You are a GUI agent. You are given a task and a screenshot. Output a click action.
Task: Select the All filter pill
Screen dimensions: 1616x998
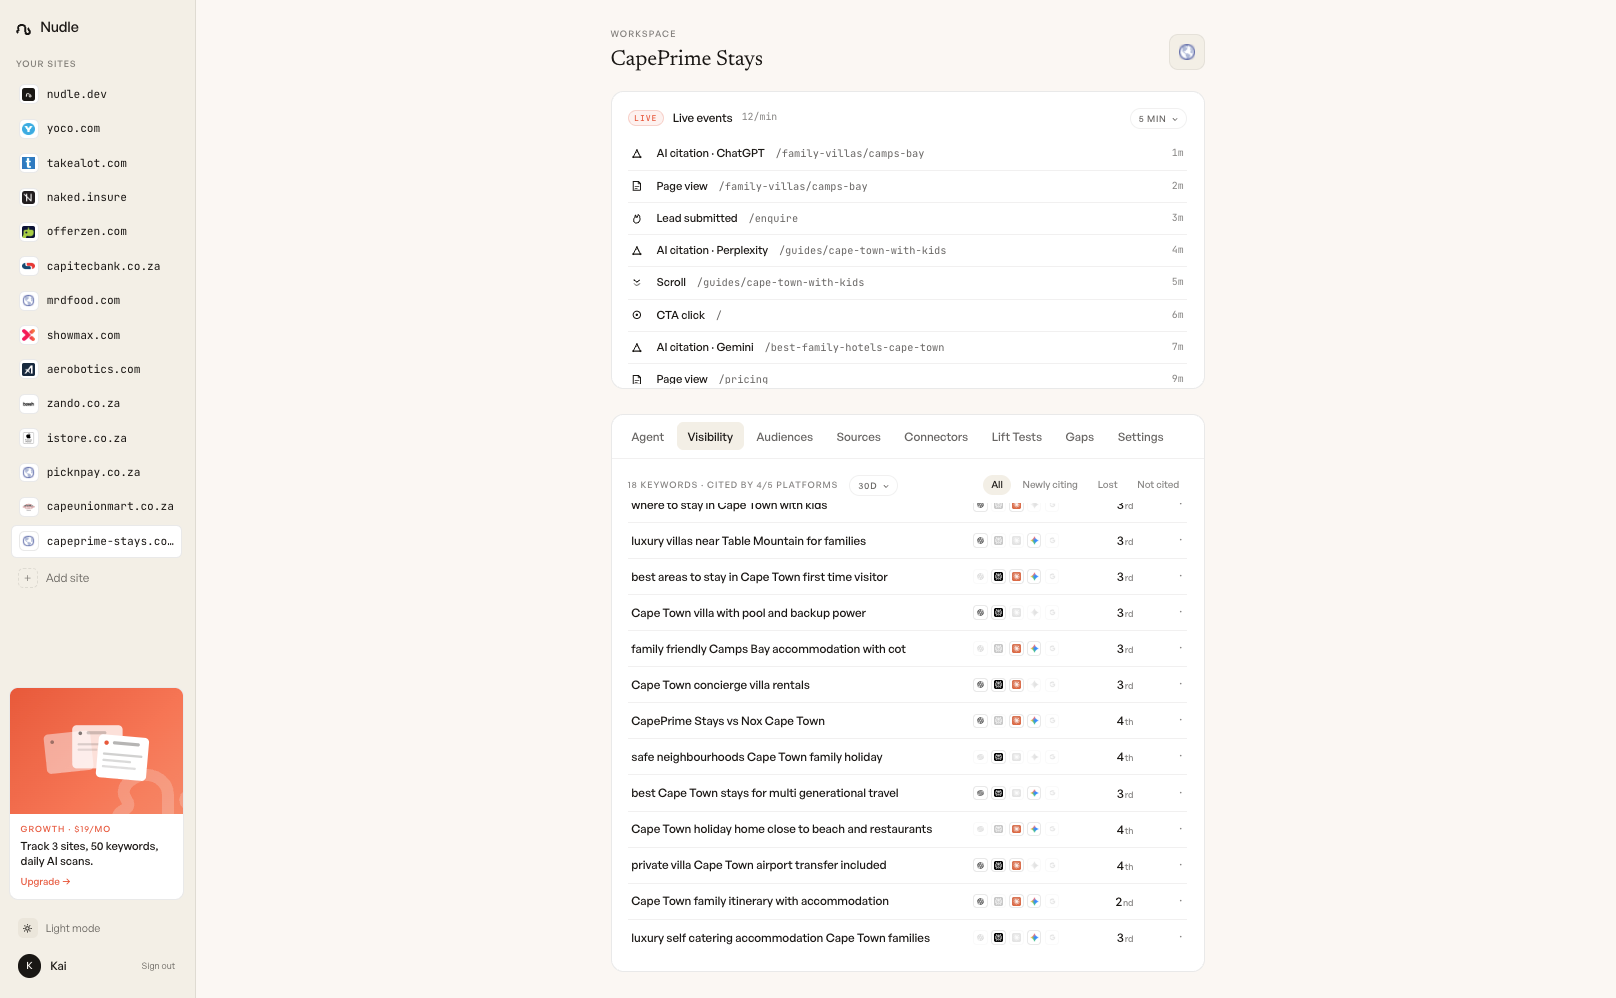pyautogui.click(x=997, y=485)
